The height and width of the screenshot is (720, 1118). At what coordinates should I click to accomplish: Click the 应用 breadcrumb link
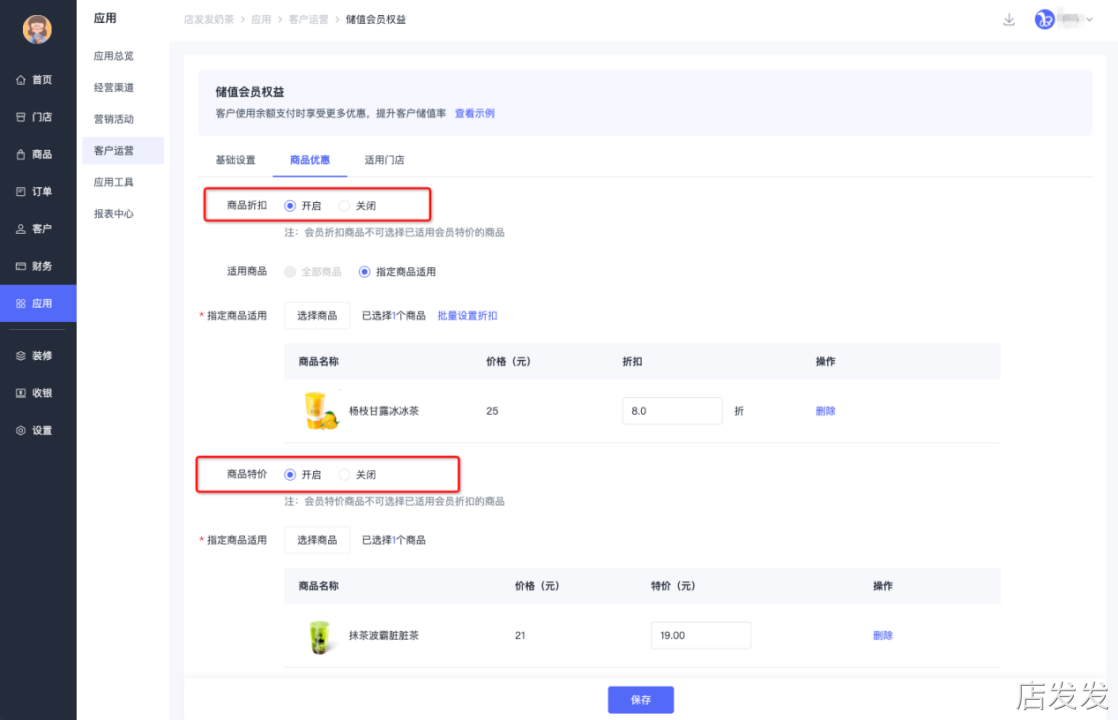pos(261,20)
